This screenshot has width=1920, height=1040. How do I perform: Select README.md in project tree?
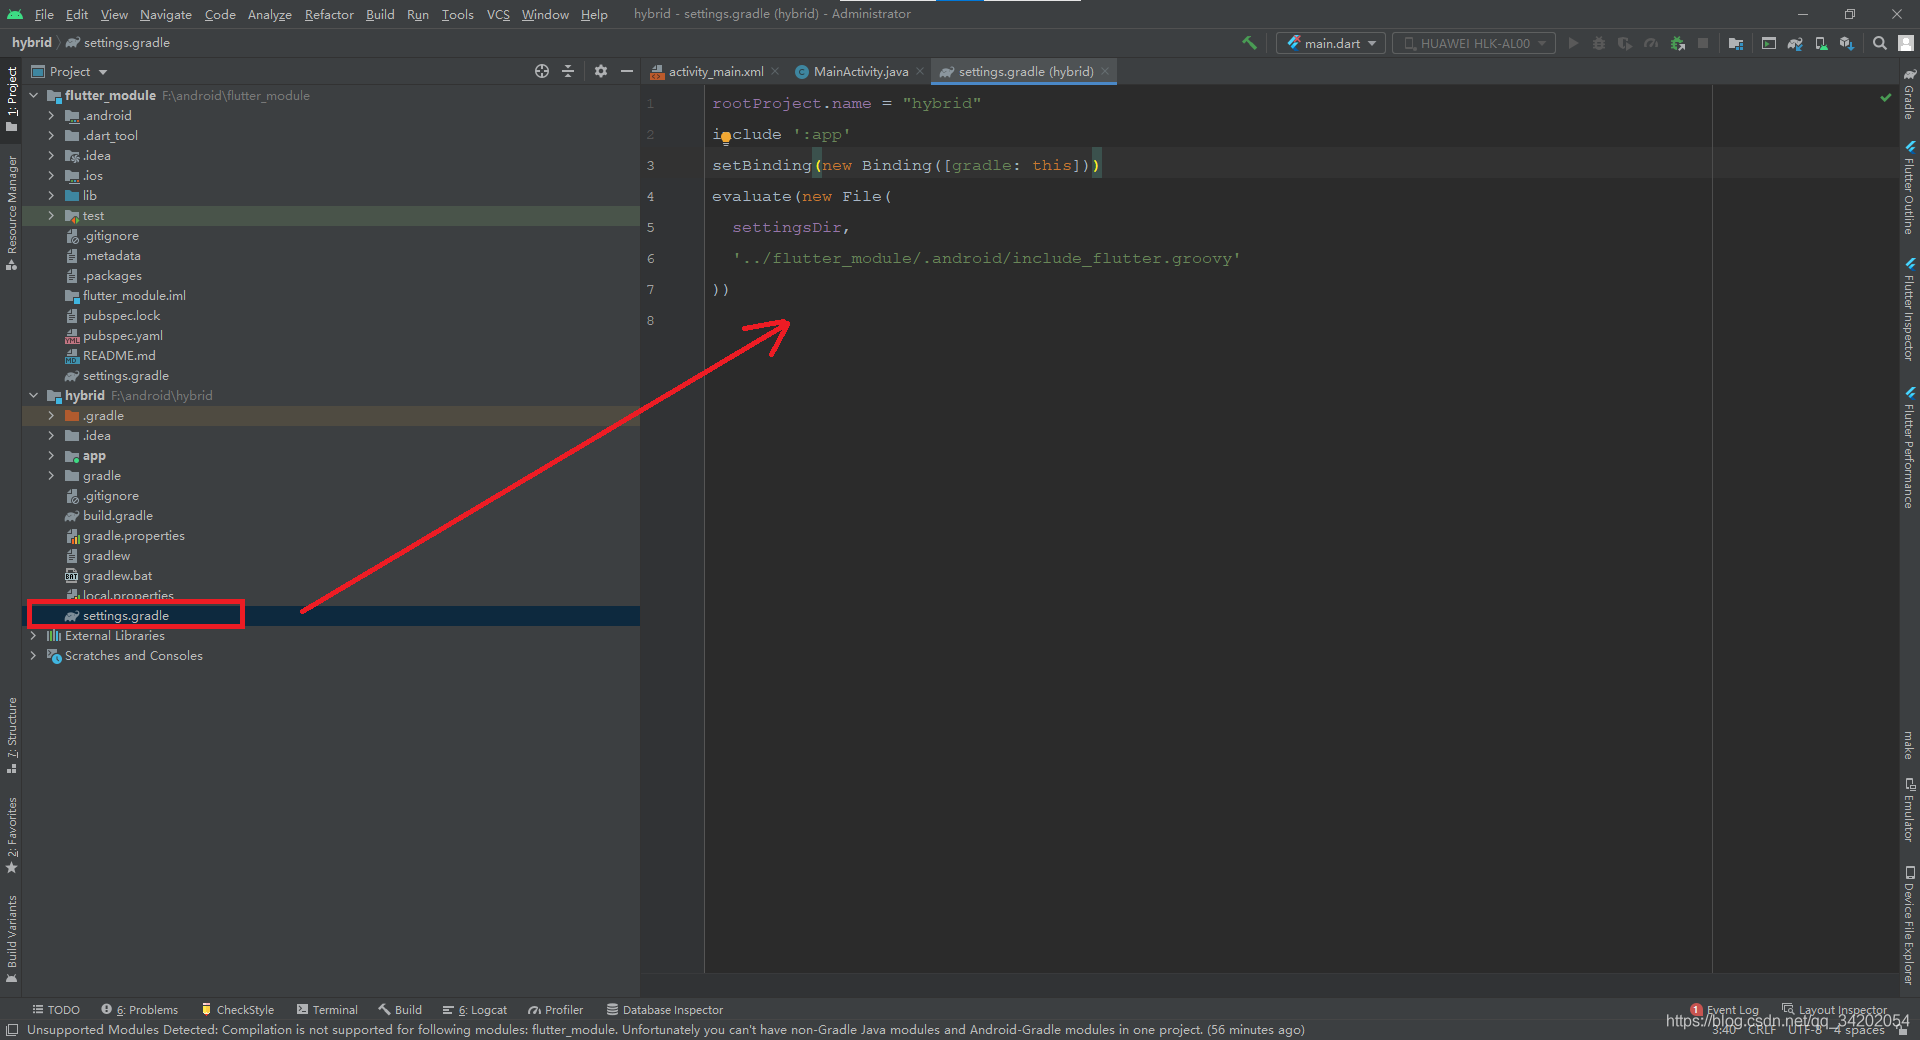(119, 355)
